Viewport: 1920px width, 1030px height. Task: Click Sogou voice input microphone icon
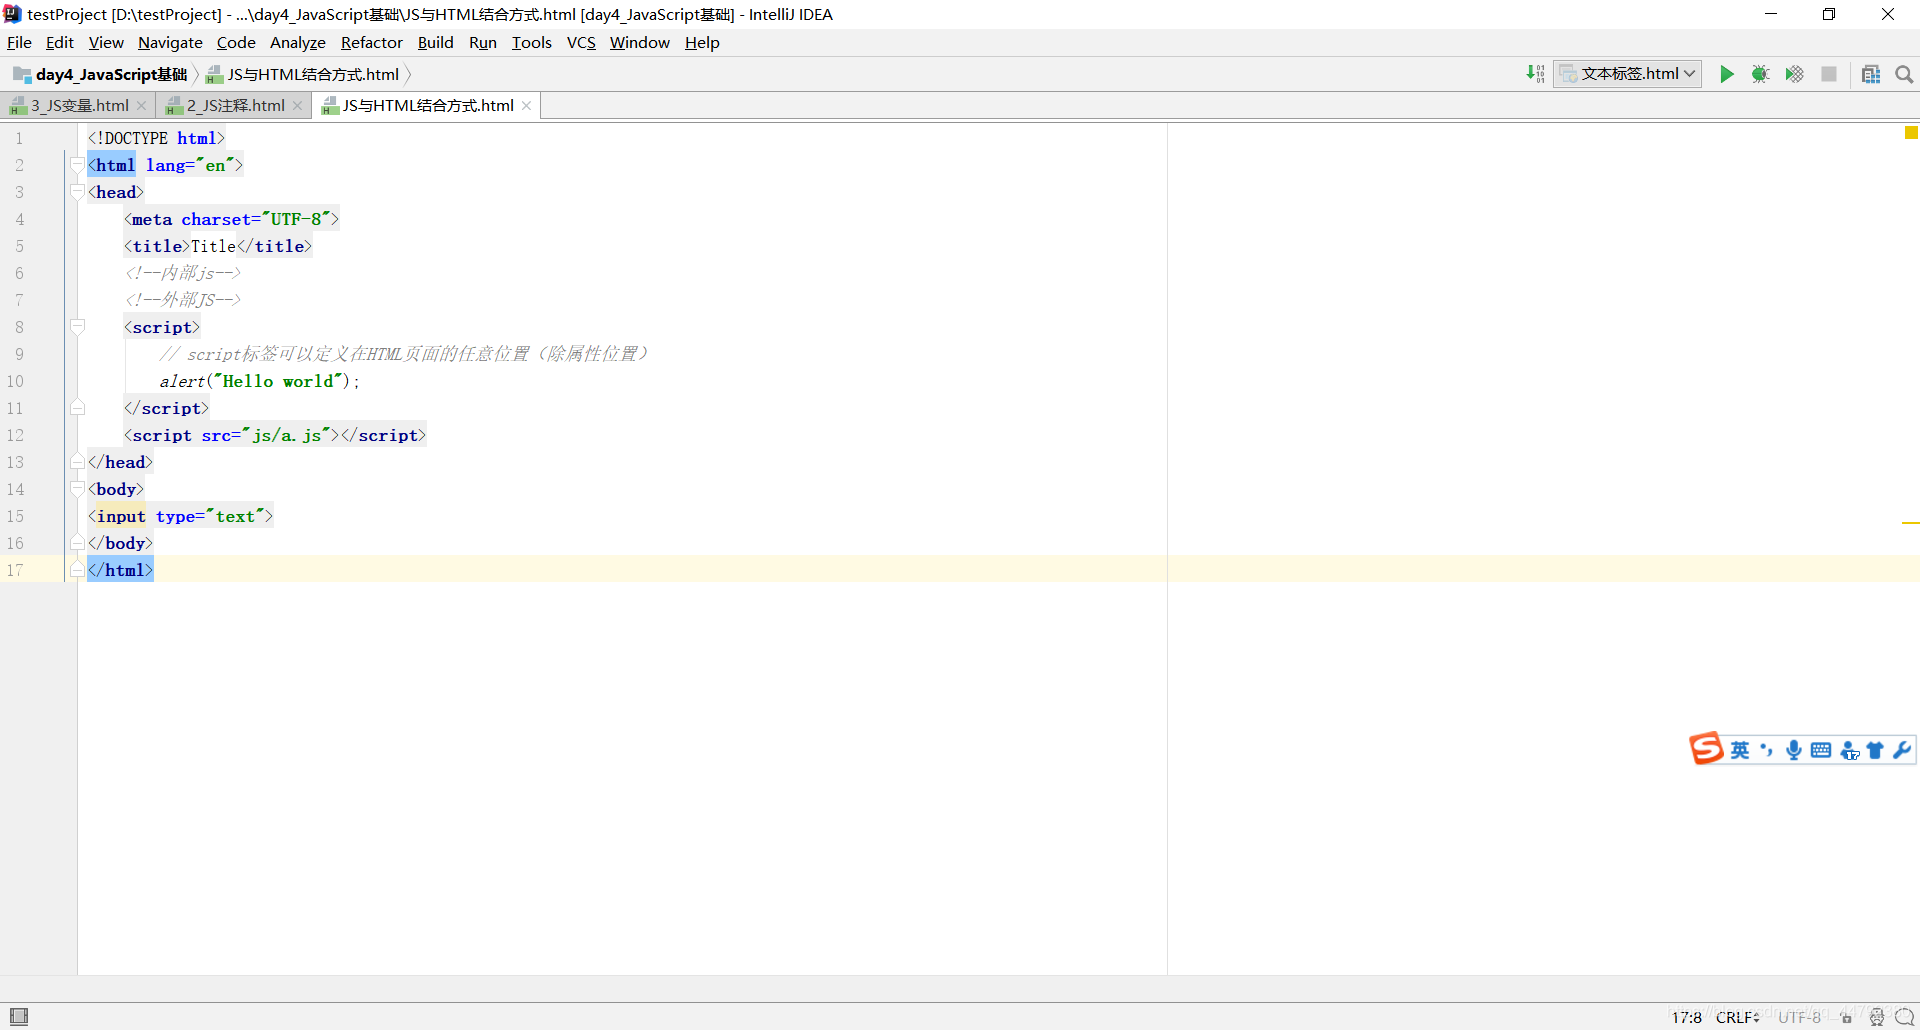click(x=1794, y=750)
